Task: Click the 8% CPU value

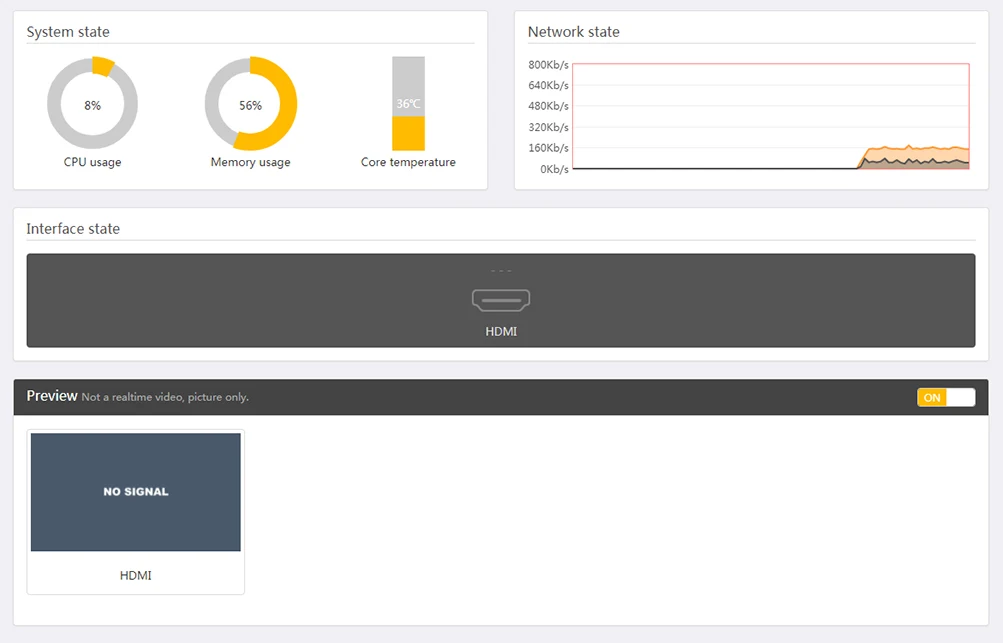Action: pyautogui.click(x=93, y=106)
